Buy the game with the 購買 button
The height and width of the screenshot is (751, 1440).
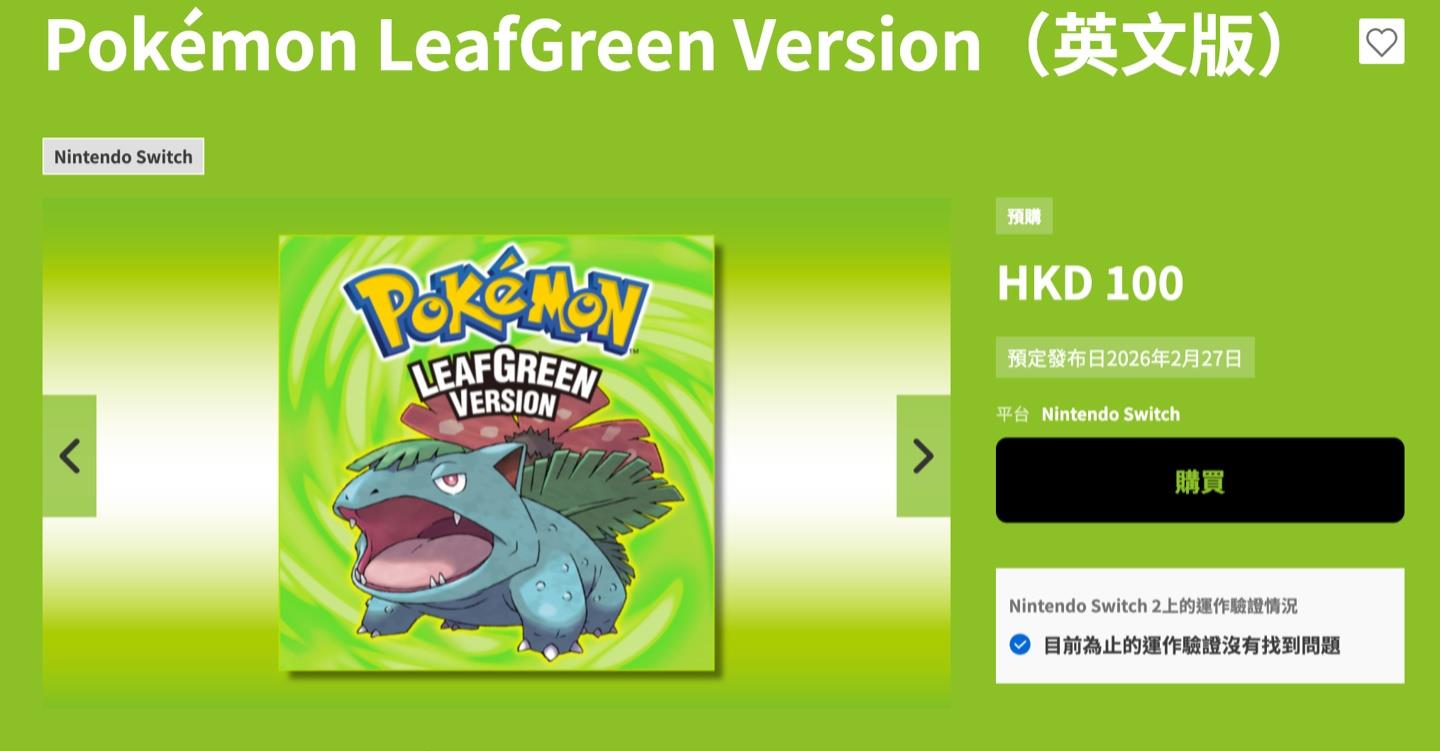pyautogui.click(x=1200, y=480)
